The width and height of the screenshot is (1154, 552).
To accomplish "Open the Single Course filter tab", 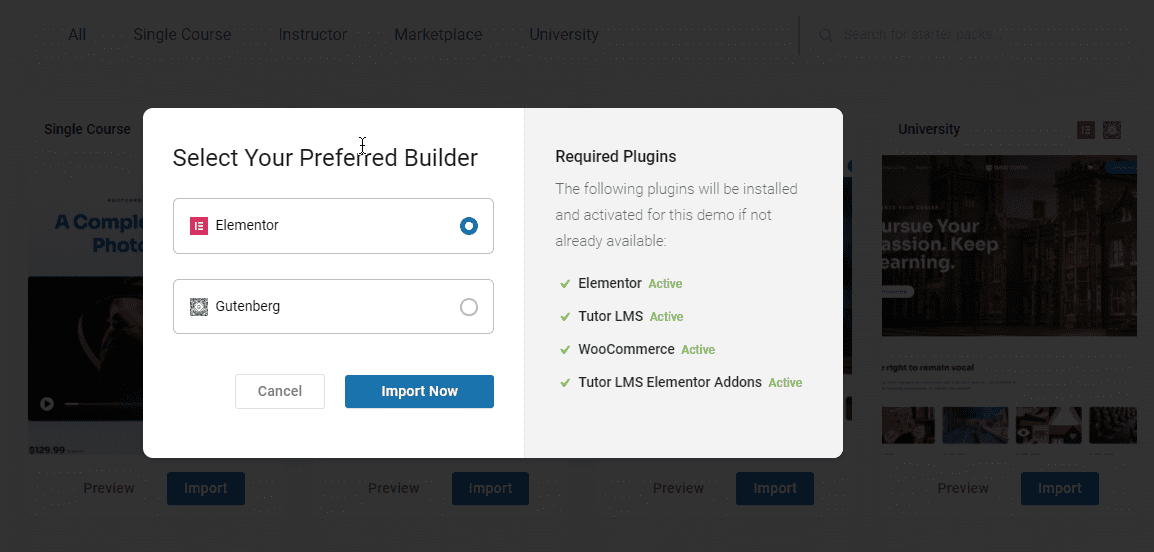I will tap(183, 35).
